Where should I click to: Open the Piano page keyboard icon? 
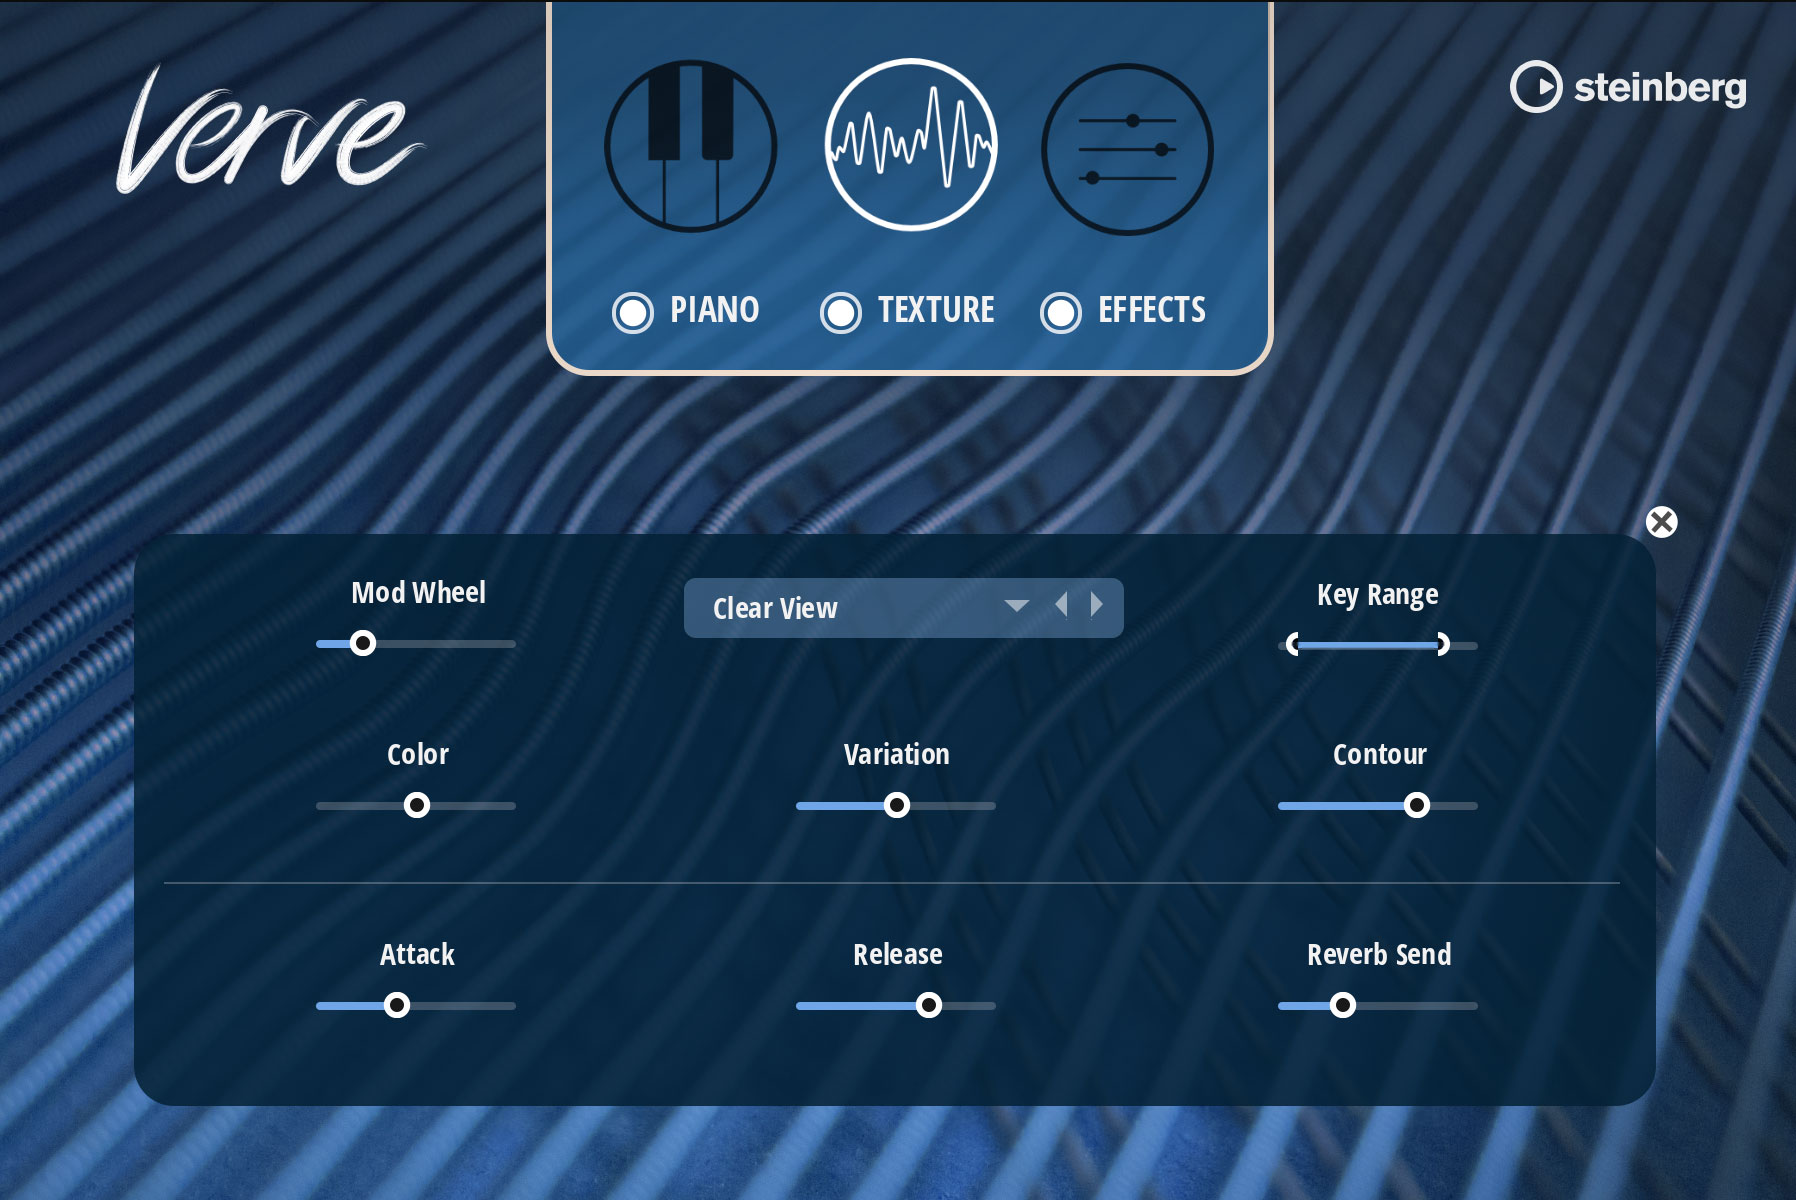[690, 146]
